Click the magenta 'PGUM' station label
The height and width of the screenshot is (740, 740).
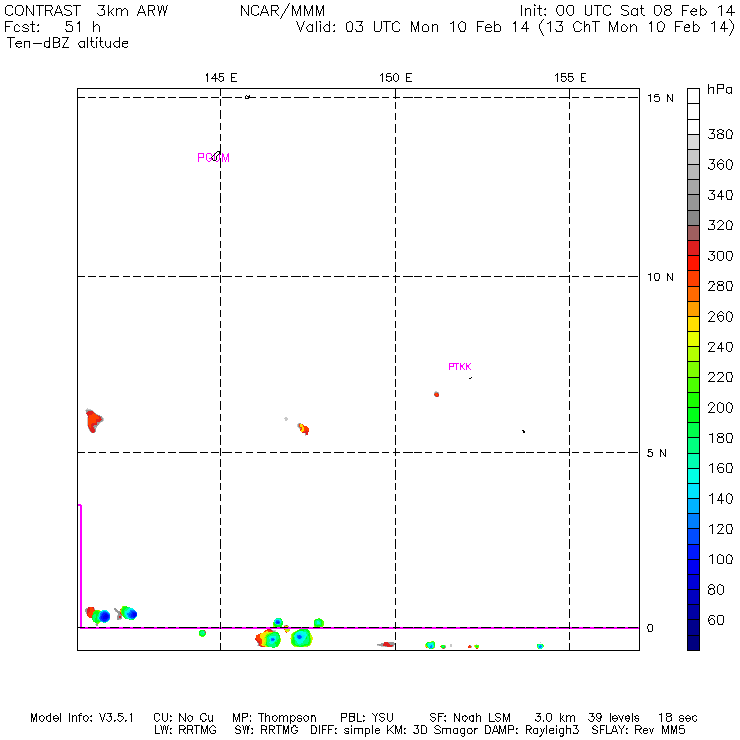213,158
